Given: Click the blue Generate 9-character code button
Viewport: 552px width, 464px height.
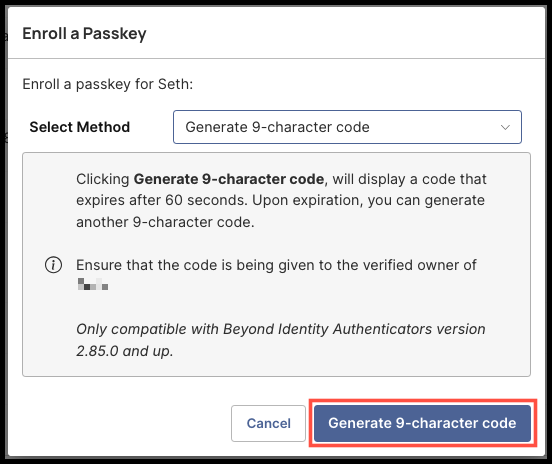Looking at the screenshot, I should pos(422,423).
